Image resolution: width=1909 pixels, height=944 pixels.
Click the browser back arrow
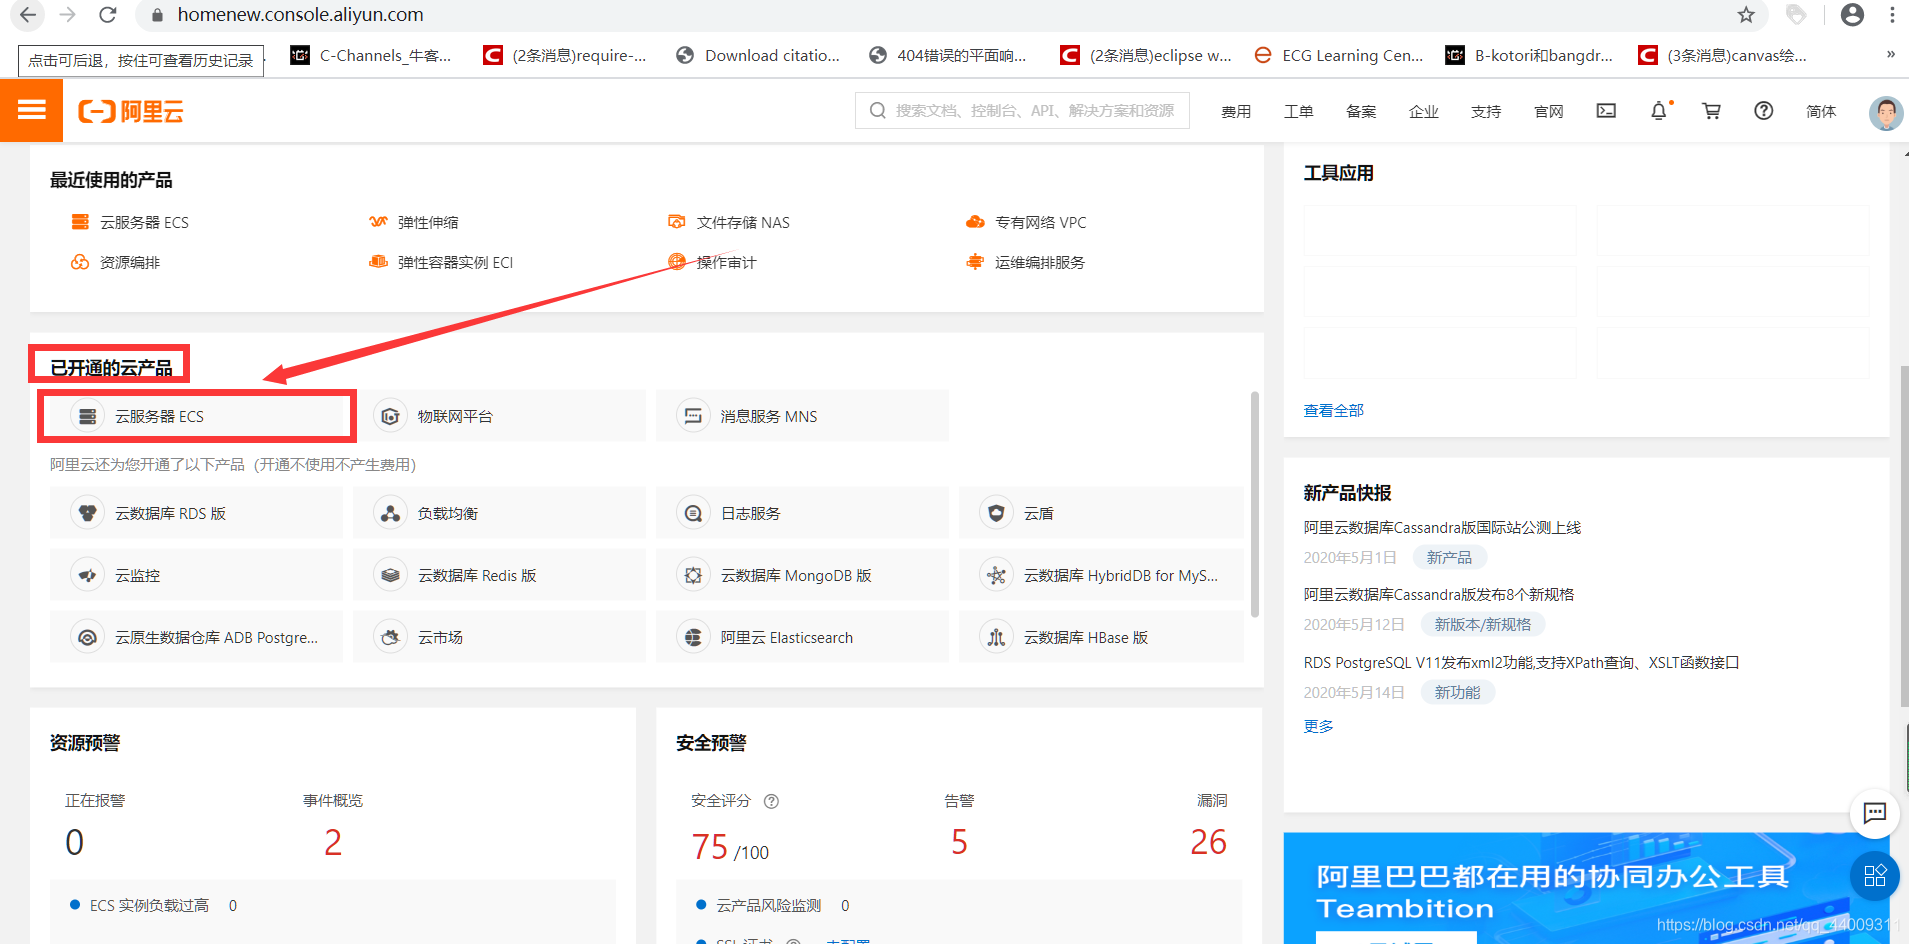coord(28,15)
